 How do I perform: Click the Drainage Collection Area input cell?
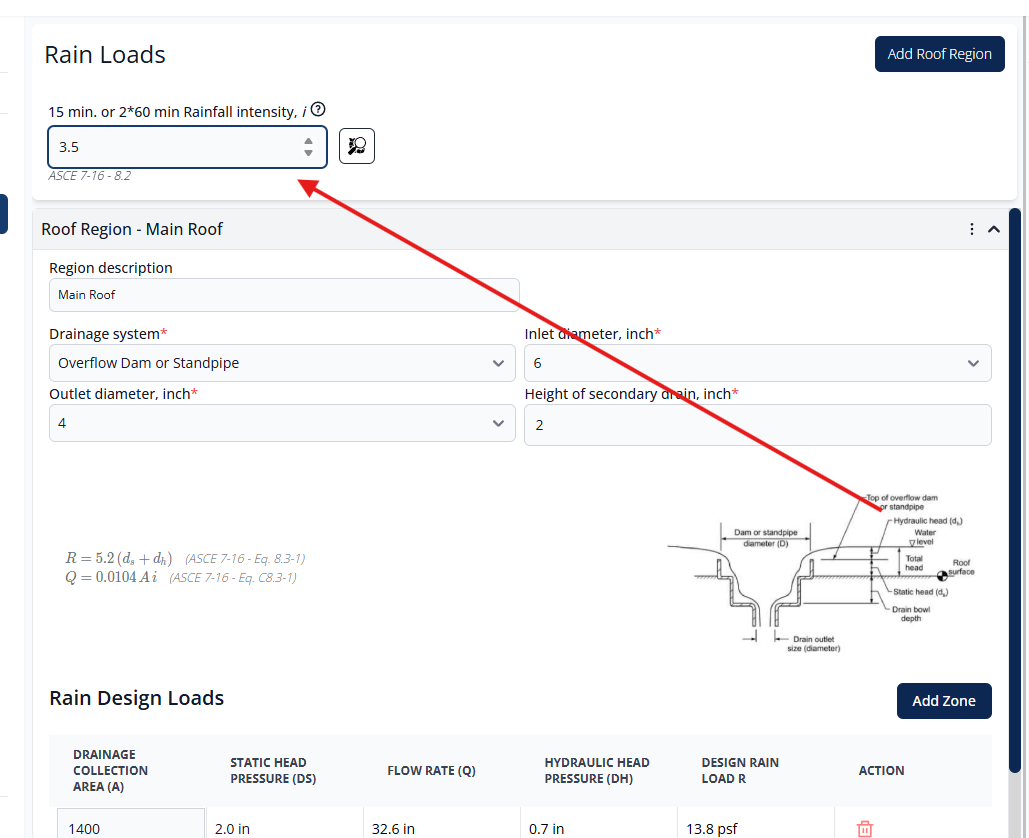coord(131,827)
